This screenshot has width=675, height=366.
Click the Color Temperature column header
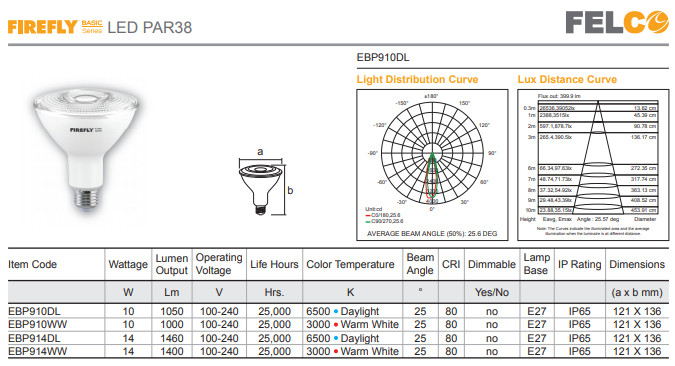[x=350, y=264]
